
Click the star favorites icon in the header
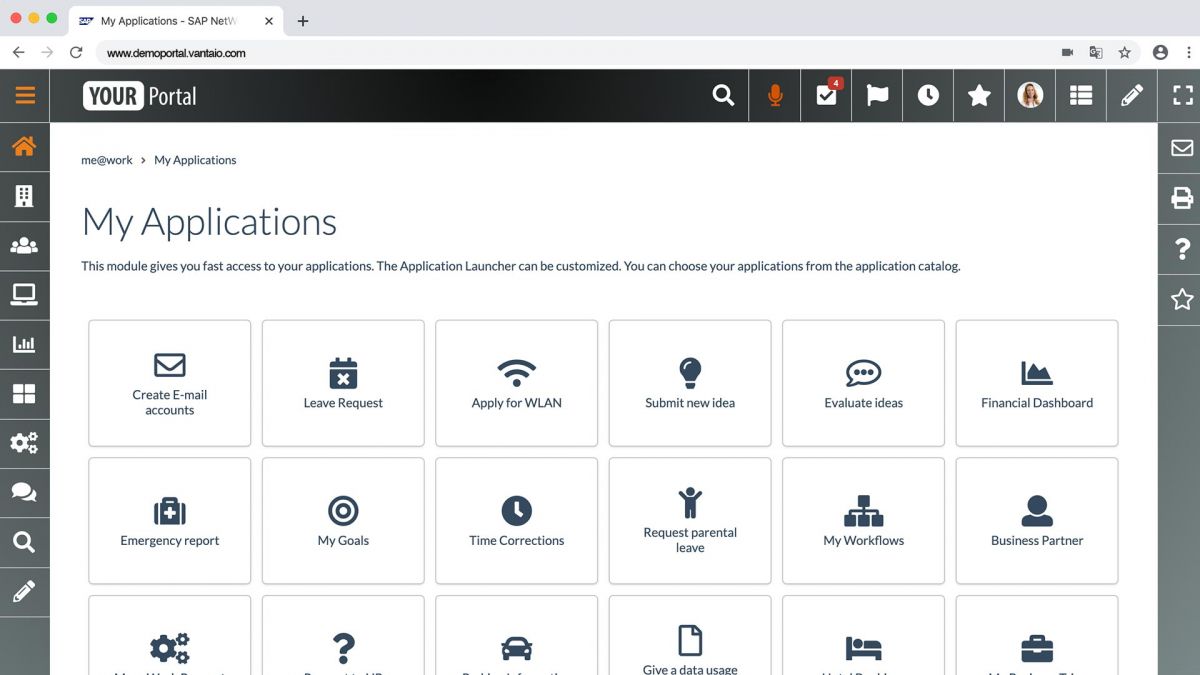[x=979, y=95]
